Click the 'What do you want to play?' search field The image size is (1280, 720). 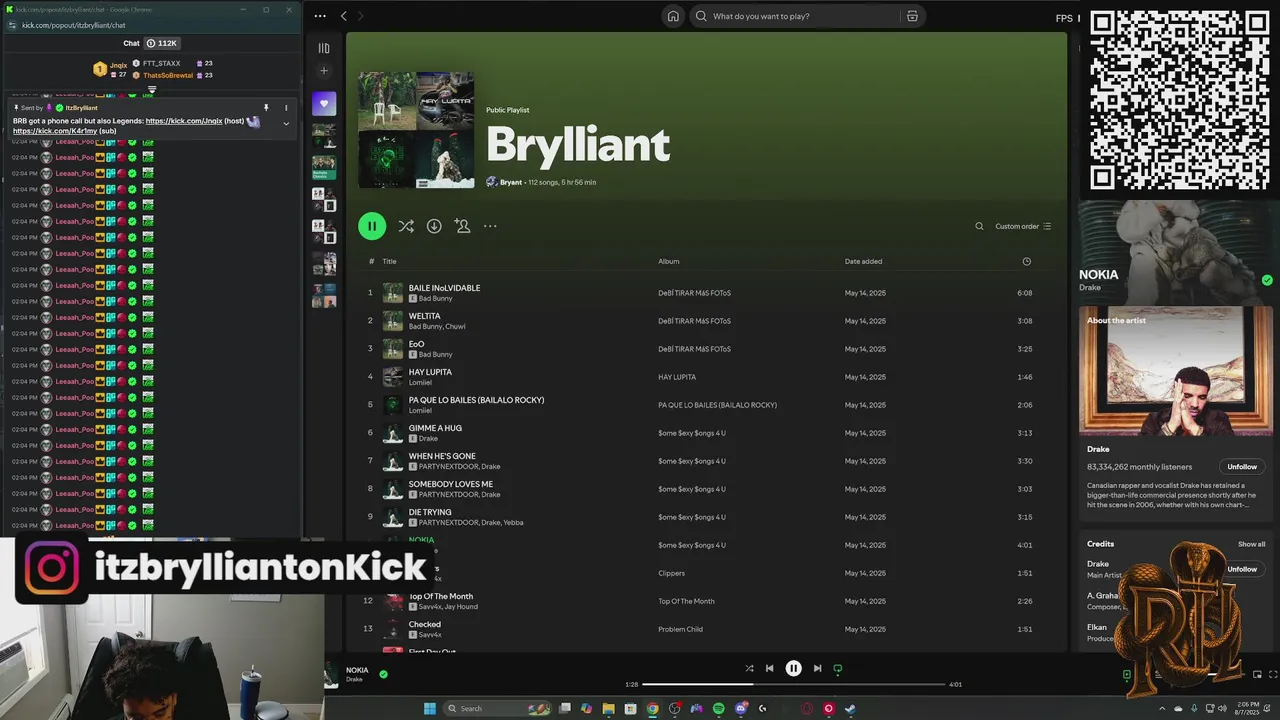pyautogui.click(x=795, y=16)
